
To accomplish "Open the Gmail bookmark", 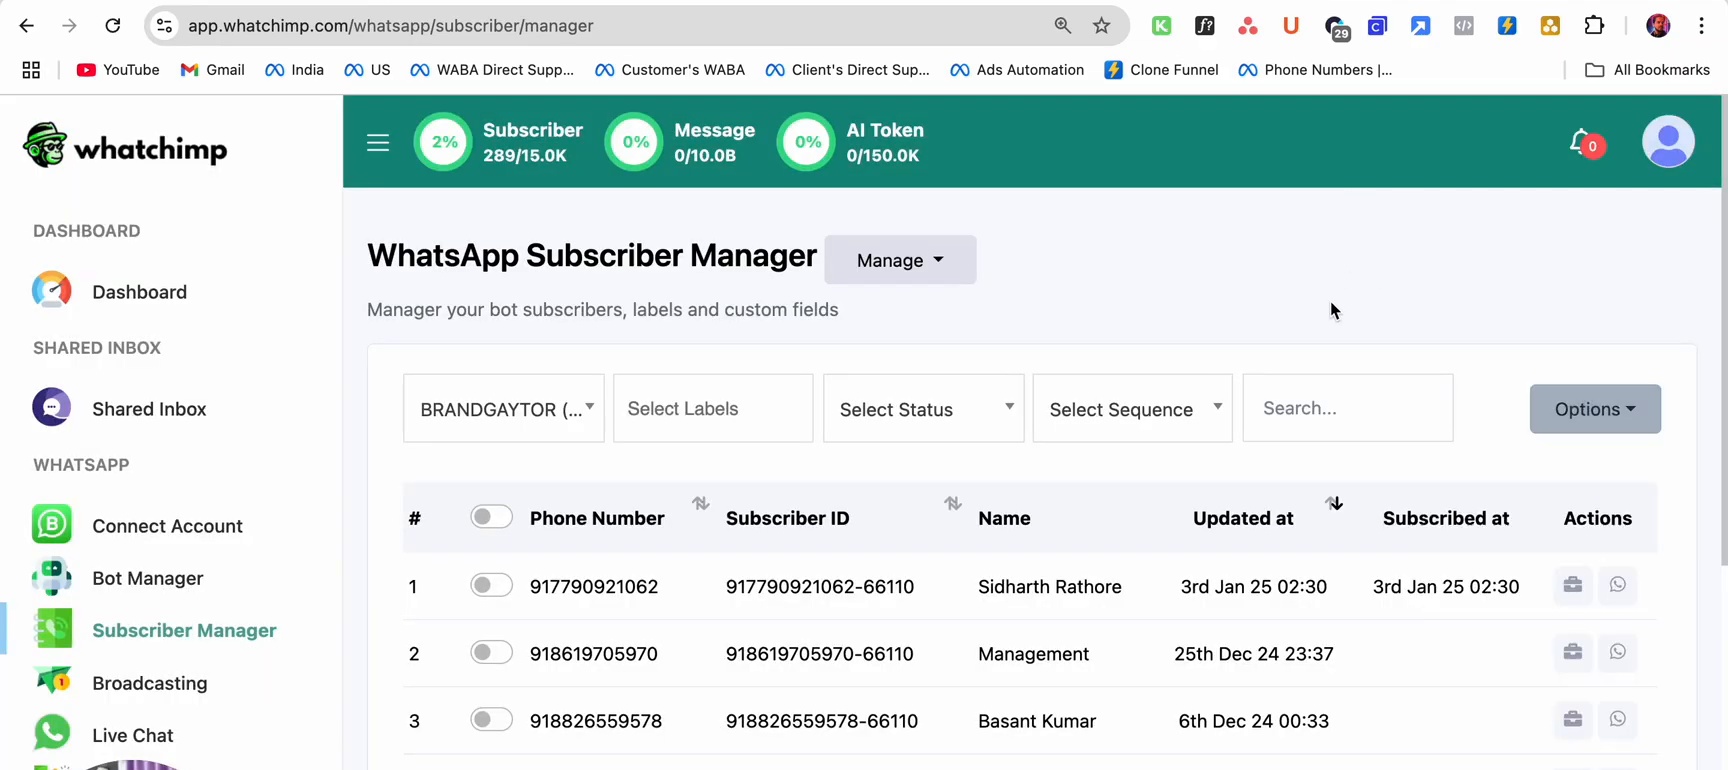I will [212, 70].
